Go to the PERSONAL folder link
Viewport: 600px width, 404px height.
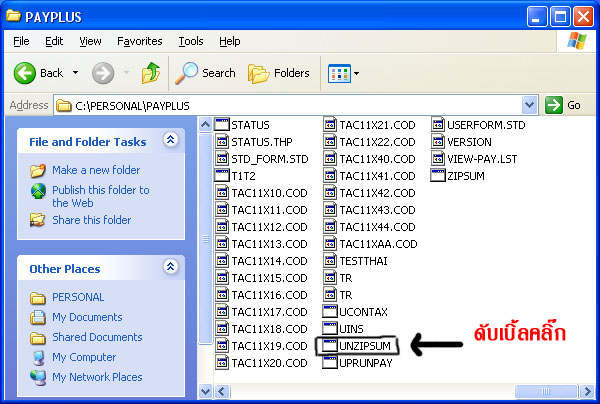tap(78, 297)
